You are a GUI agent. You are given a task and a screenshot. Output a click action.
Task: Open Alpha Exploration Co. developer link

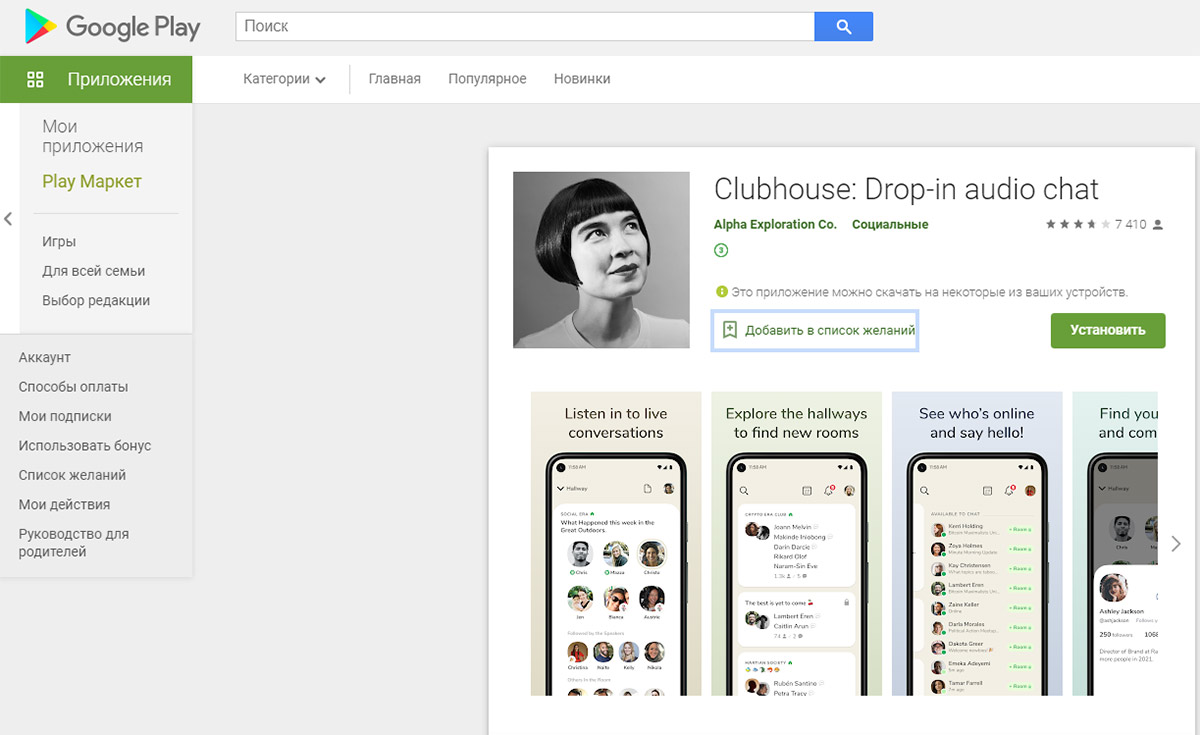[775, 224]
